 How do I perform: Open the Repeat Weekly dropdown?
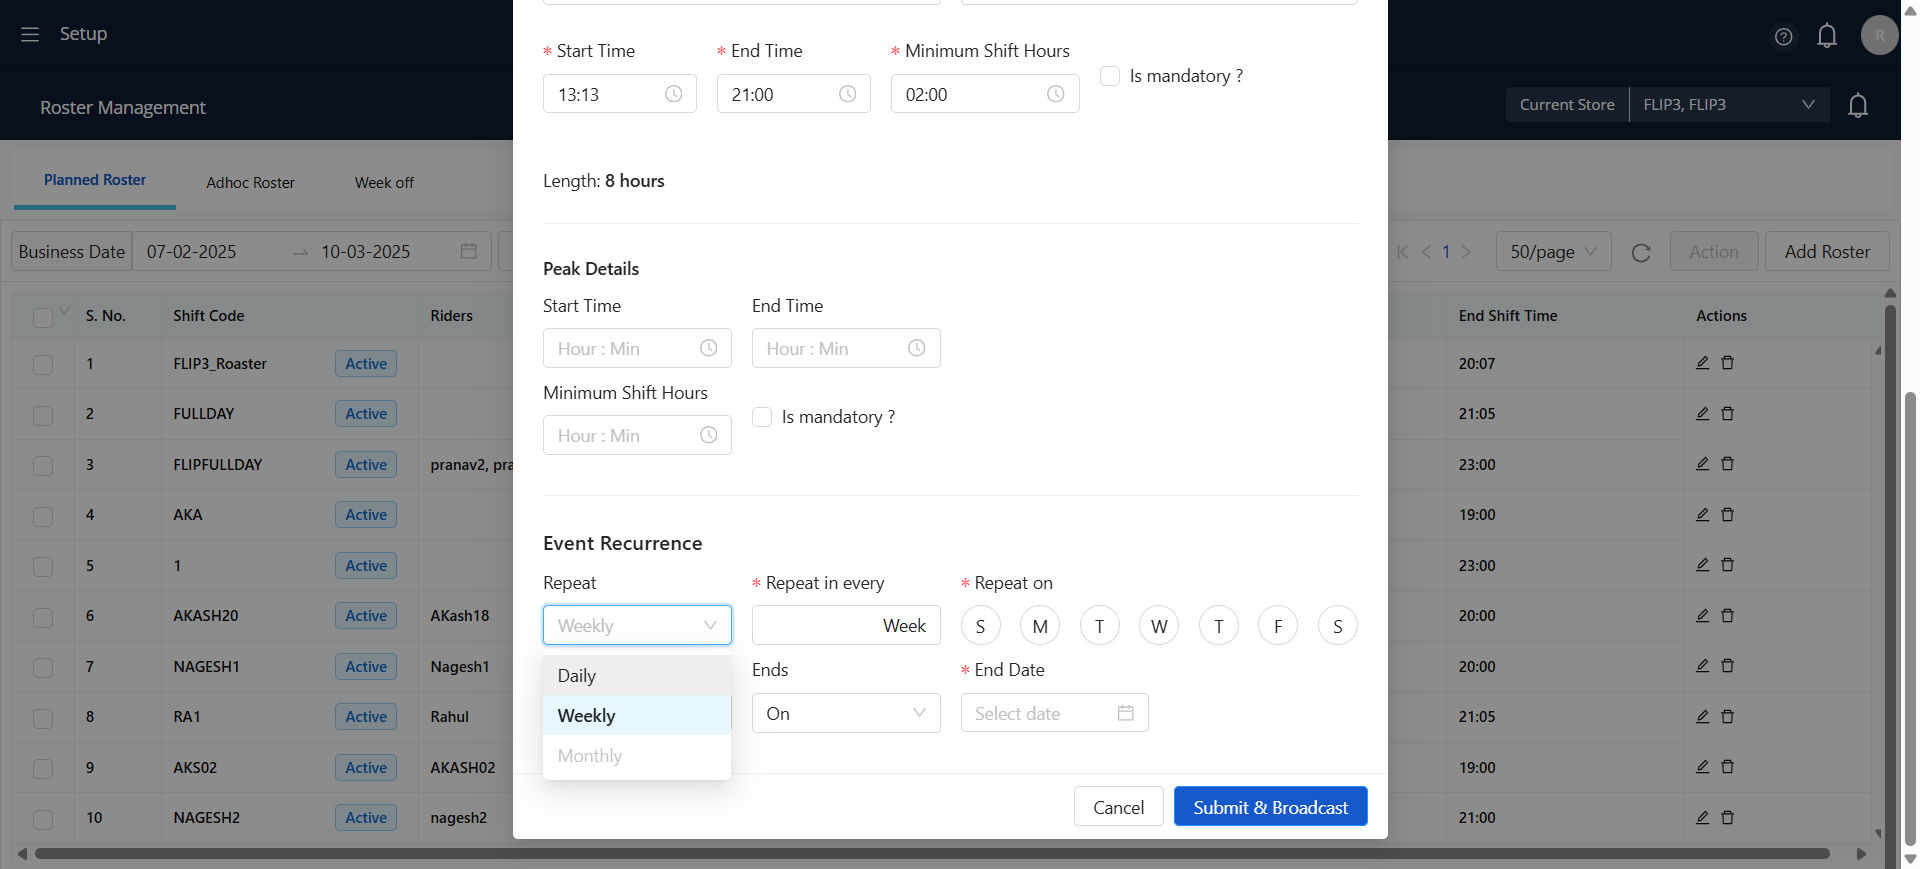click(637, 625)
